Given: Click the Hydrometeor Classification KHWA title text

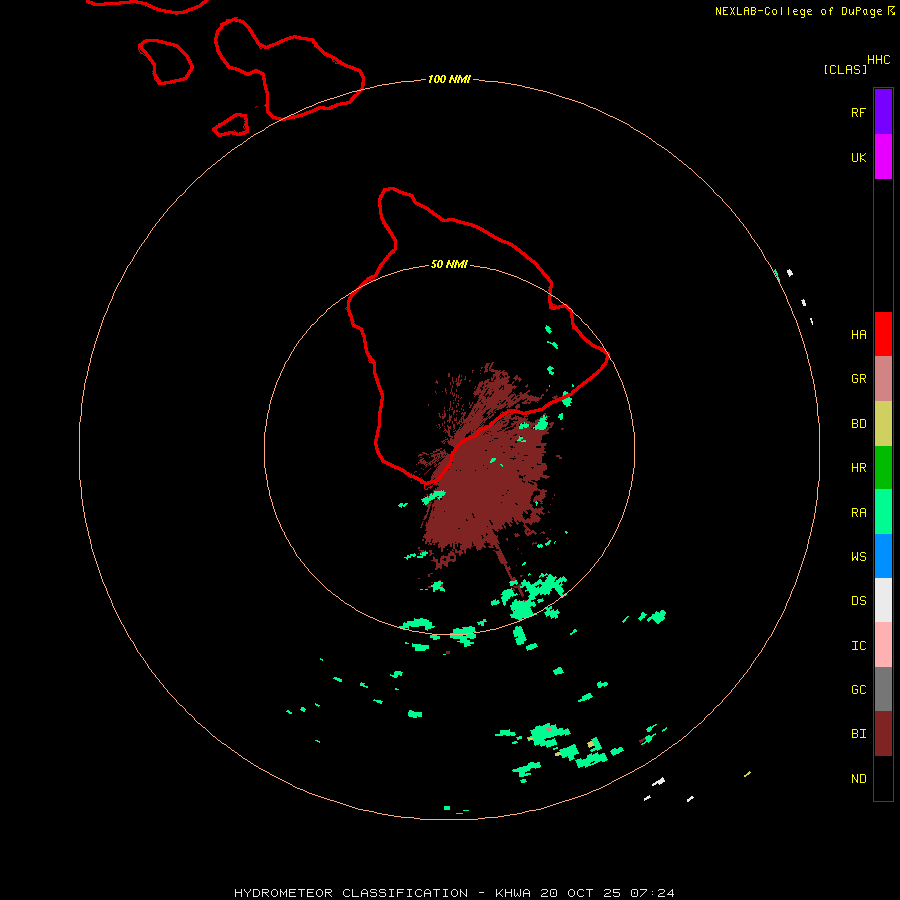Looking at the screenshot, I should pyautogui.click(x=454, y=893).
